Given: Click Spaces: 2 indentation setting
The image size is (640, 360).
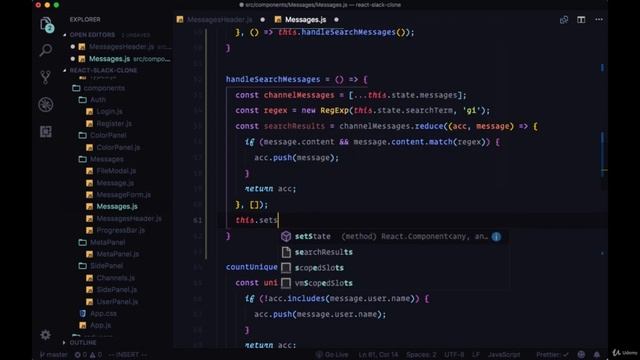Looking at the screenshot, I should coord(421,355).
